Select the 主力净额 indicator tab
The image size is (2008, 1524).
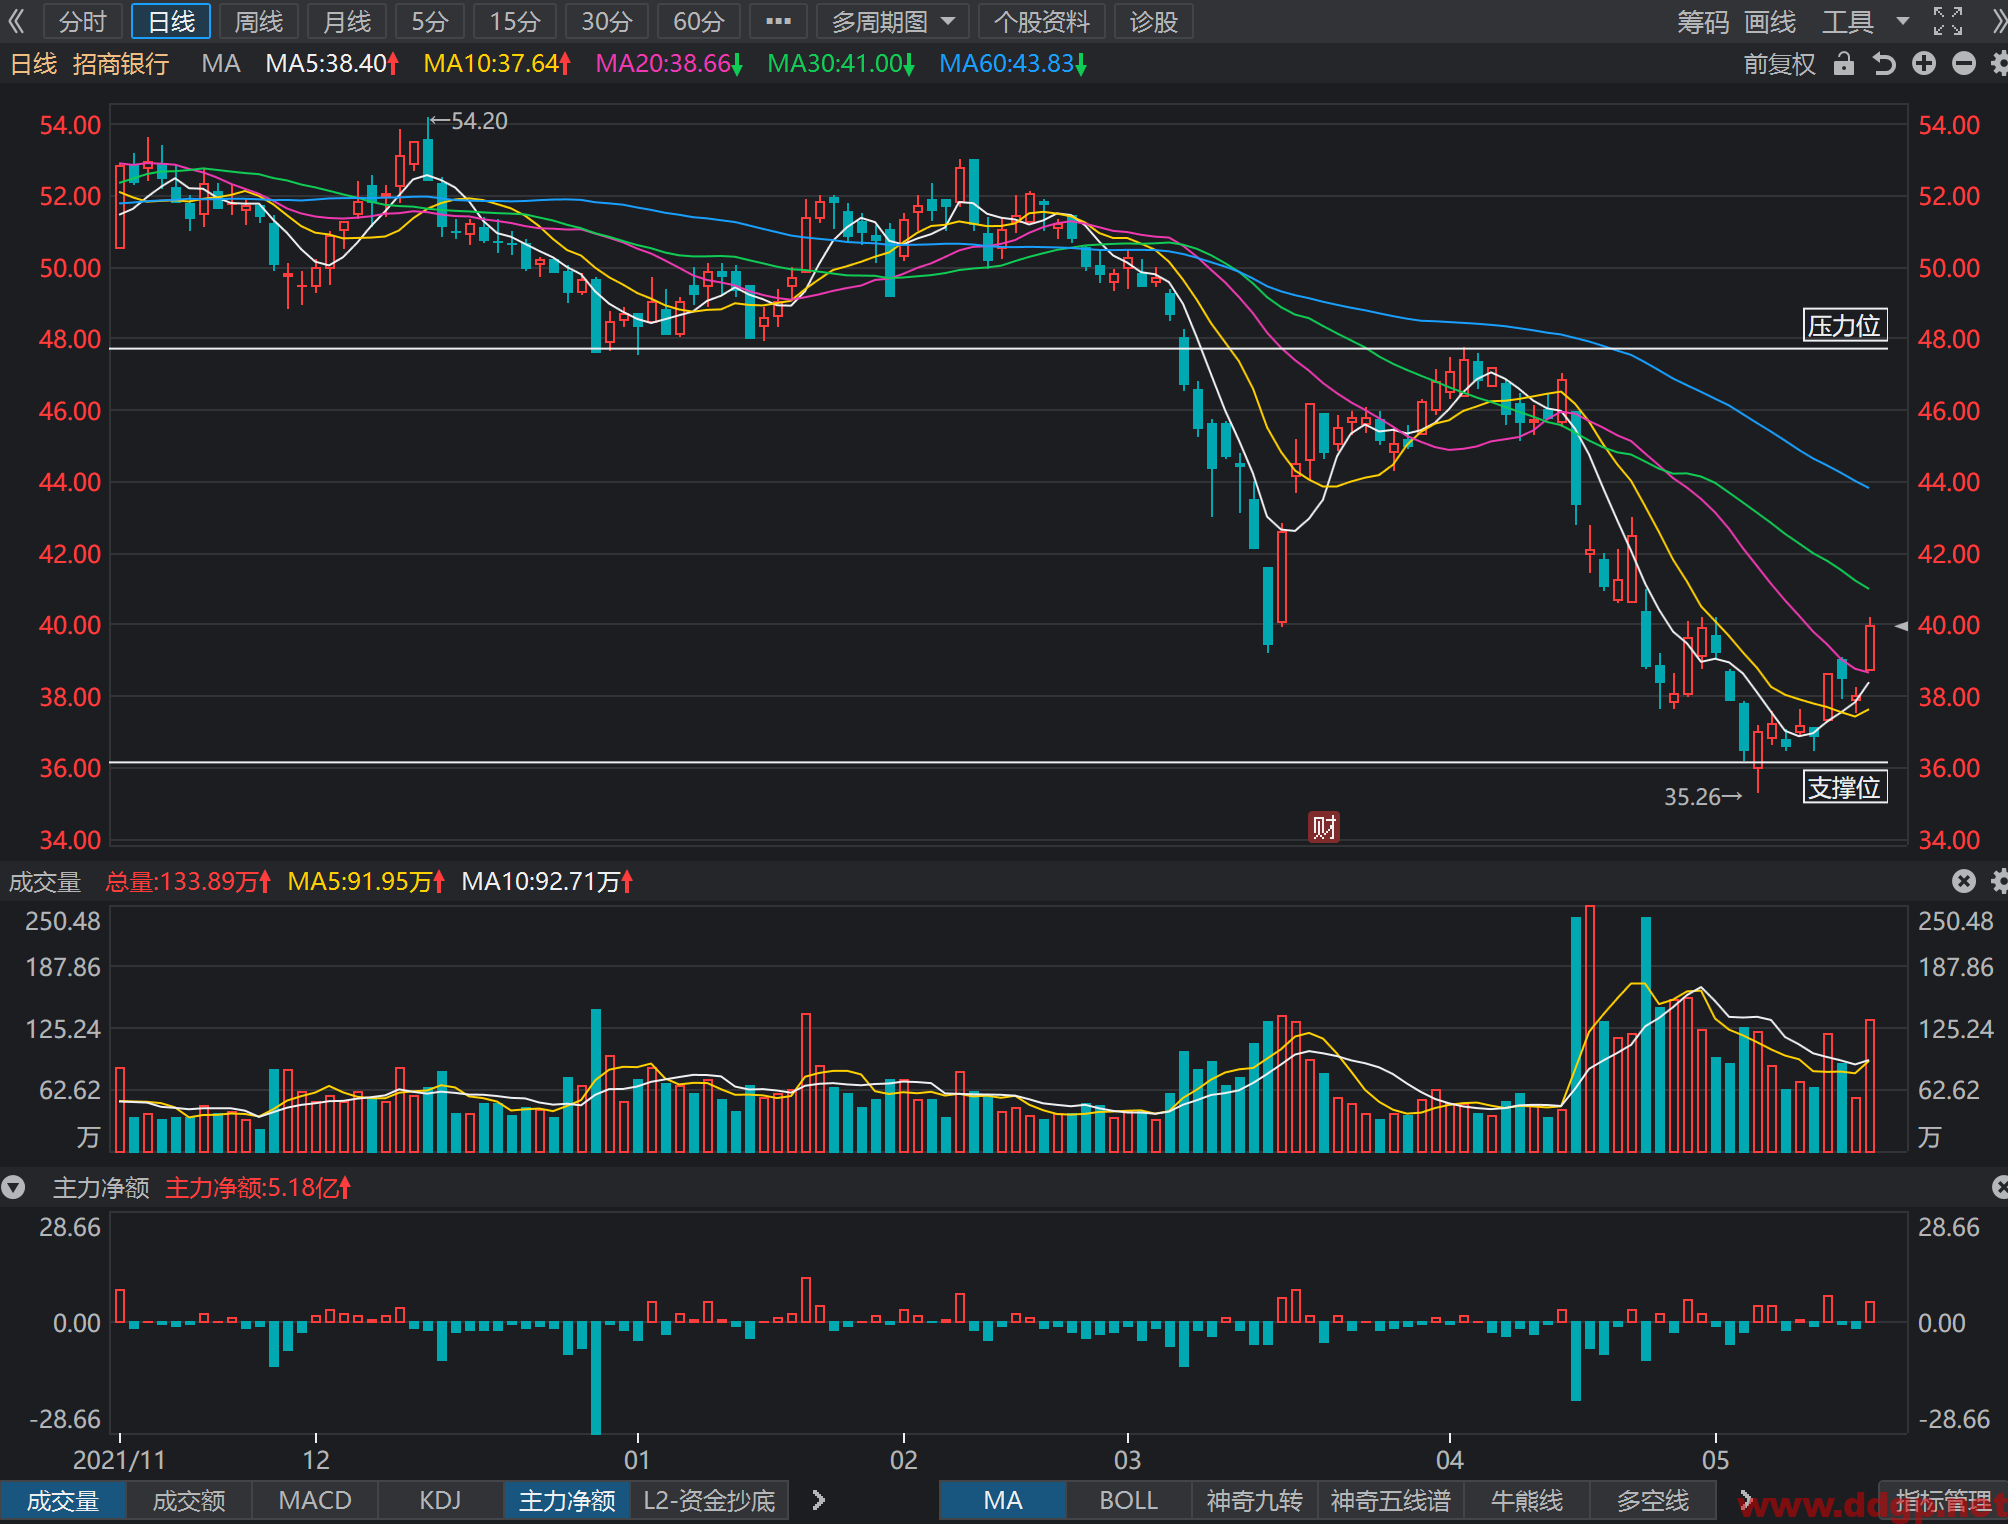pos(567,1500)
